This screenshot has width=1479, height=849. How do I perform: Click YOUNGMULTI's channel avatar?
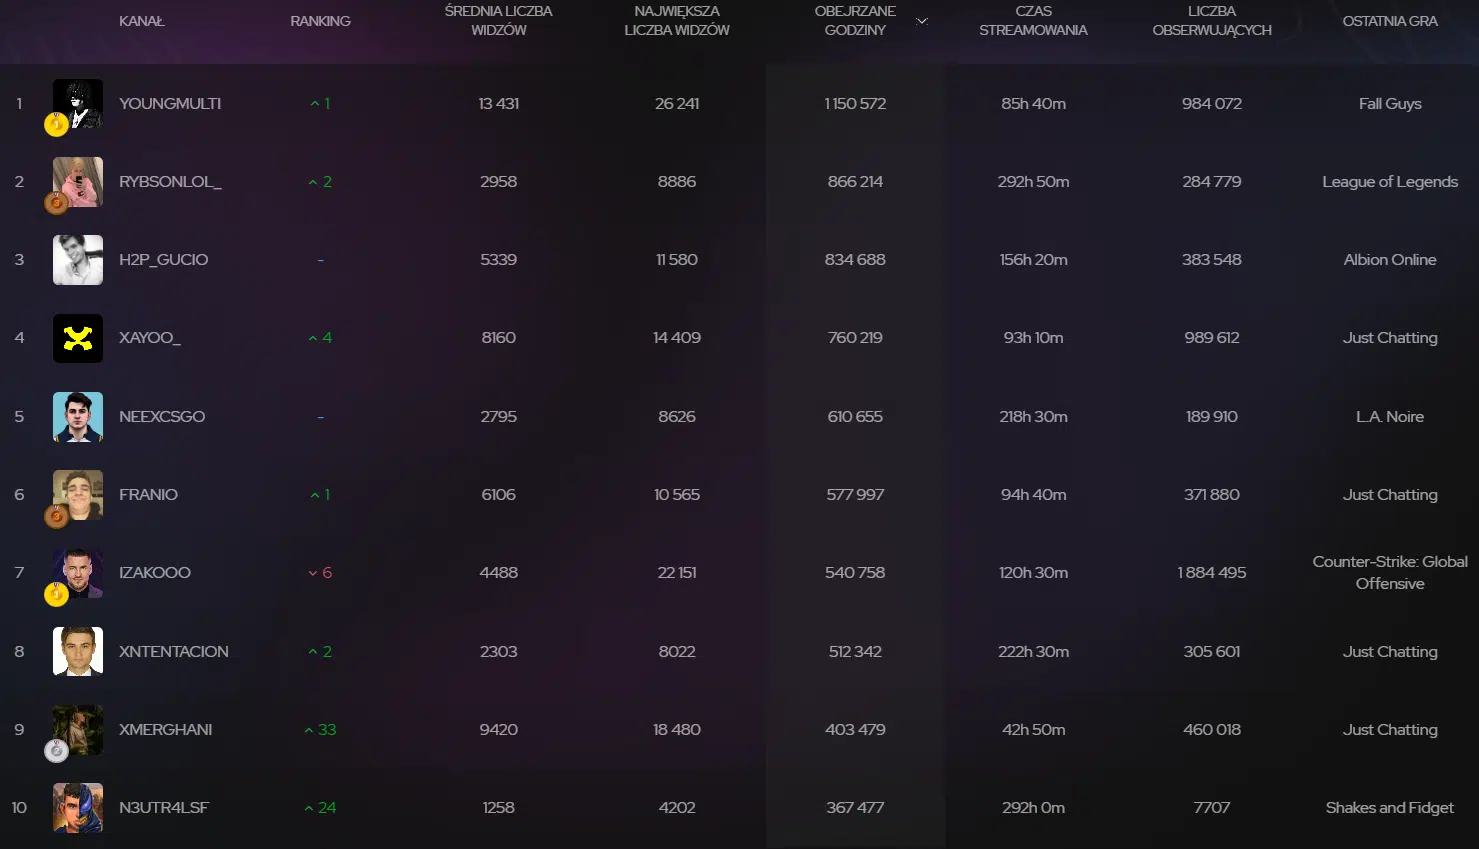point(78,102)
